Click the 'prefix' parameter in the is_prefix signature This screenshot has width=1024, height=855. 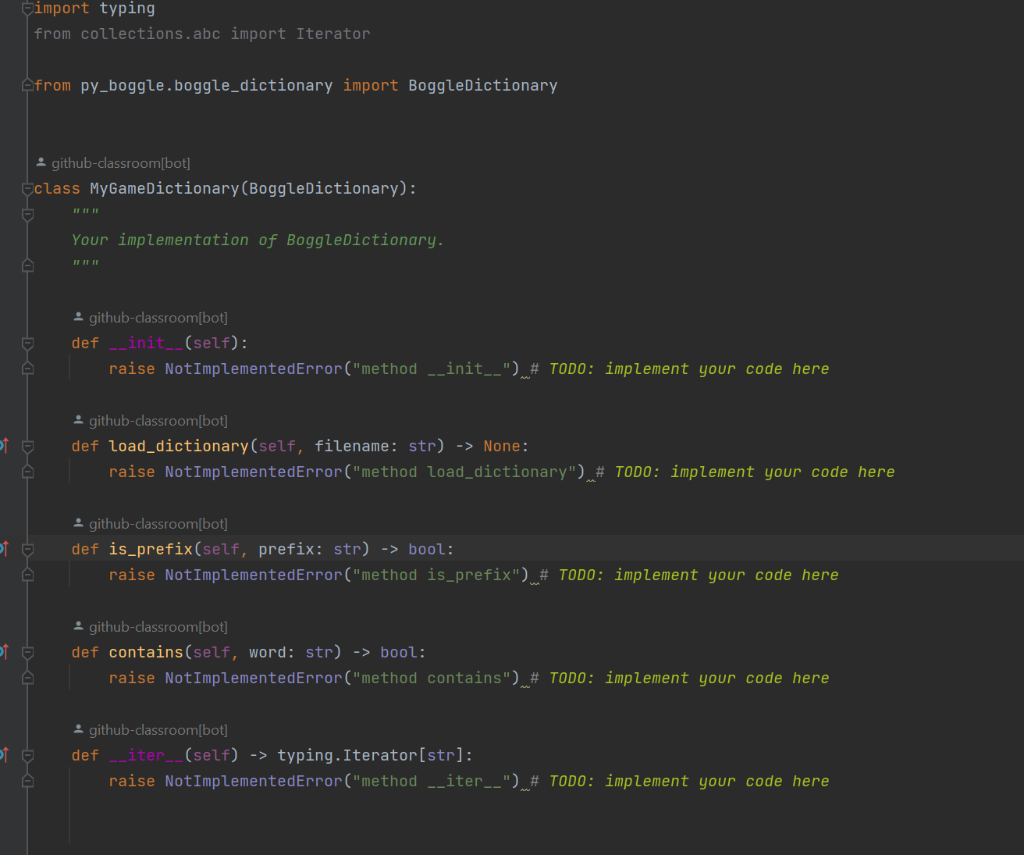(286, 549)
